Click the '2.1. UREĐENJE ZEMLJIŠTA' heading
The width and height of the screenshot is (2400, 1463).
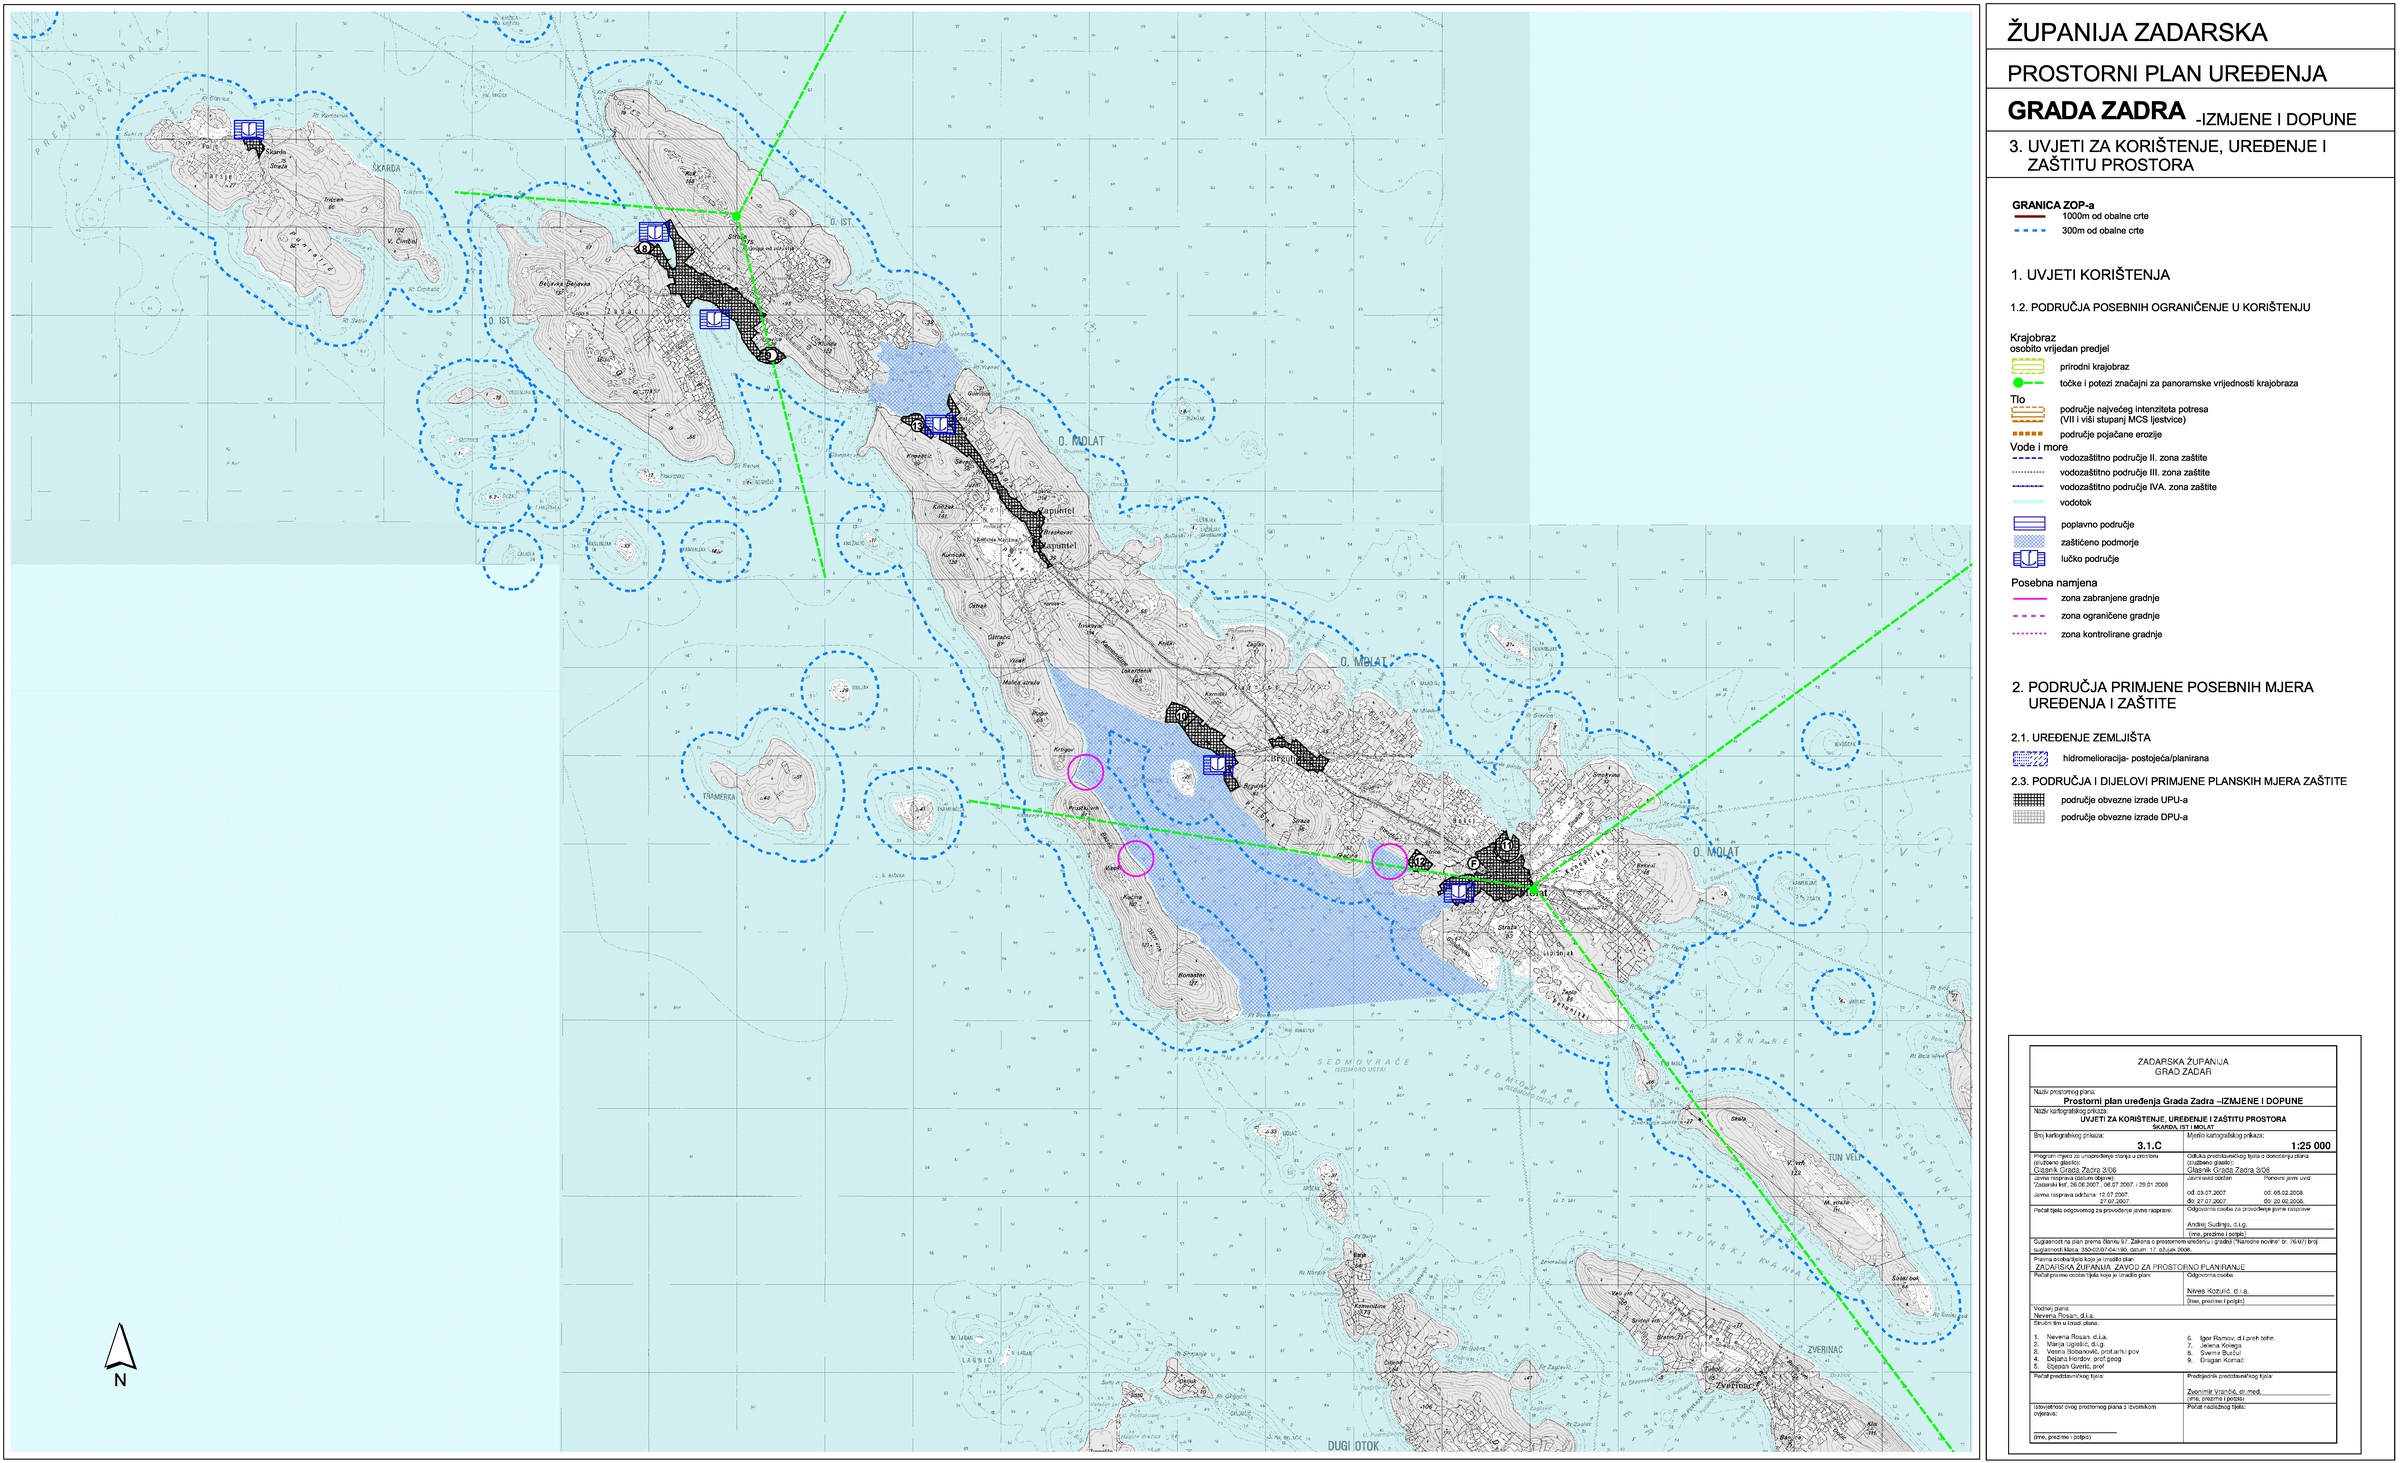pyautogui.click(x=2080, y=738)
